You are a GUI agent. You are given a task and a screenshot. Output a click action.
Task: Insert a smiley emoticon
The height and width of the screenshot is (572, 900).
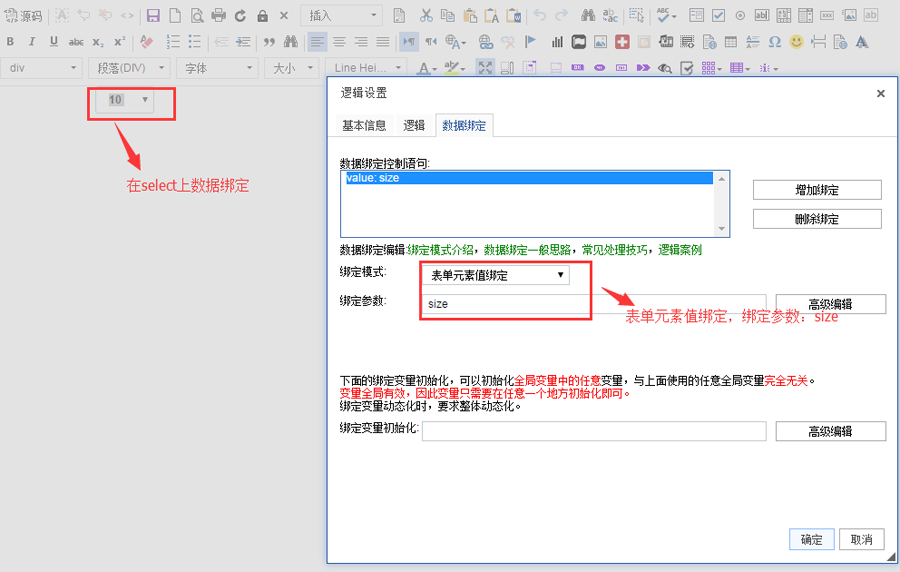click(796, 42)
